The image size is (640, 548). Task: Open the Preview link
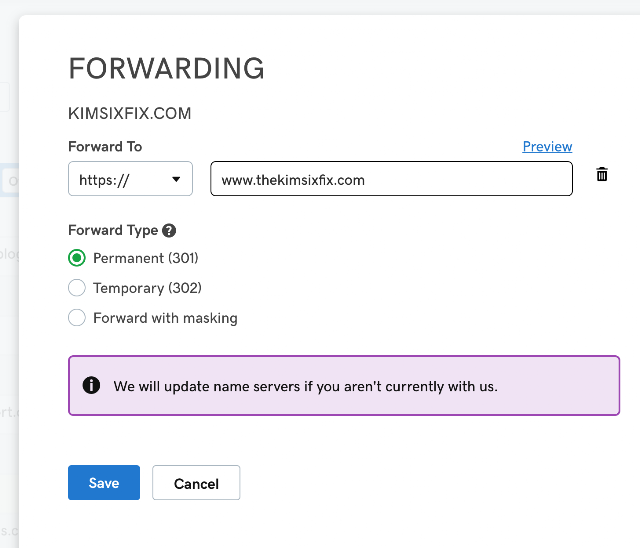coord(547,146)
